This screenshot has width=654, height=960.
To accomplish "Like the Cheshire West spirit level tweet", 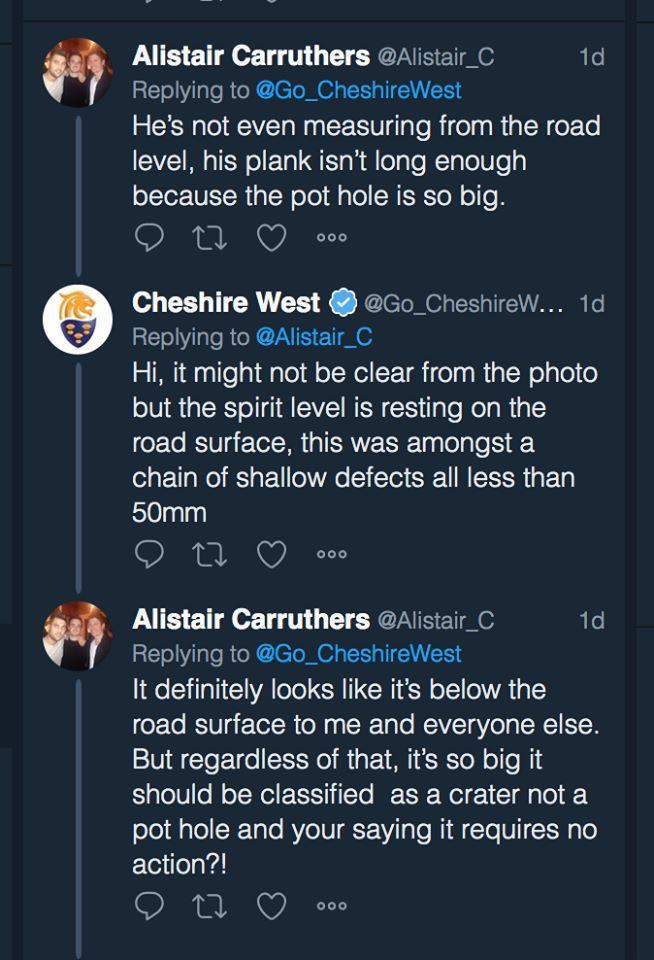I will click(271, 552).
